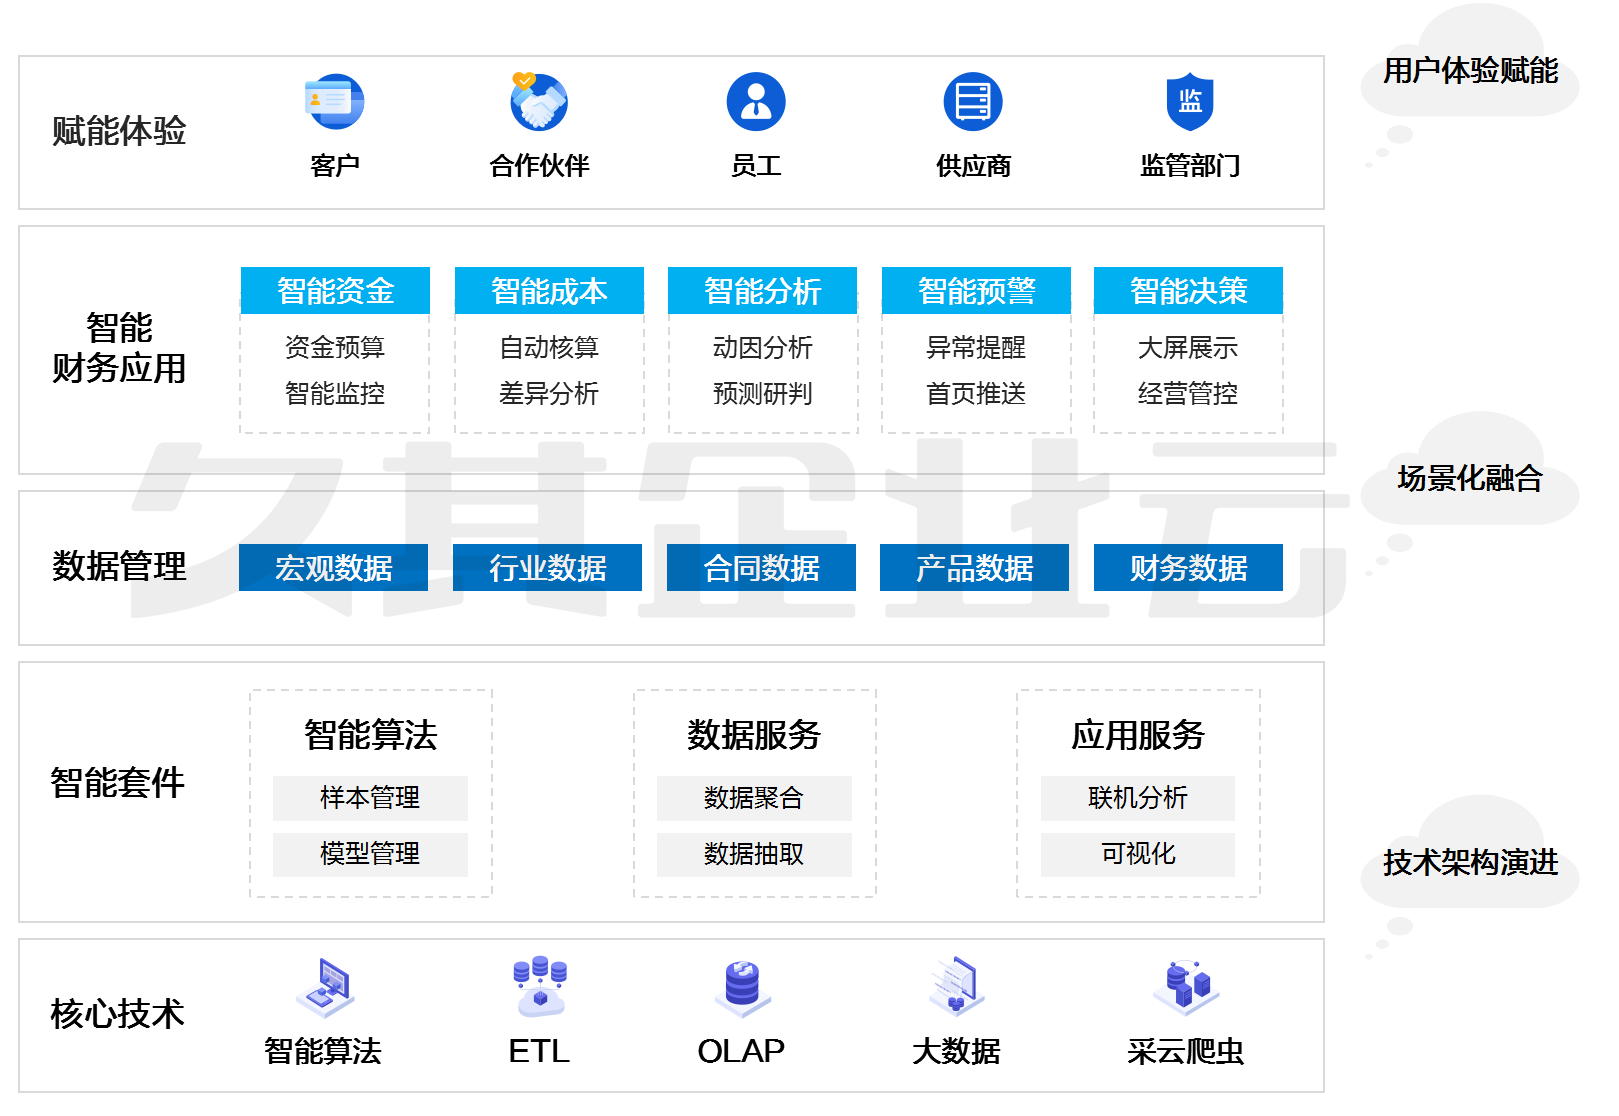The width and height of the screenshot is (1619, 1116).
Task: Click the 大数据 big data icon
Action: coord(956,985)
